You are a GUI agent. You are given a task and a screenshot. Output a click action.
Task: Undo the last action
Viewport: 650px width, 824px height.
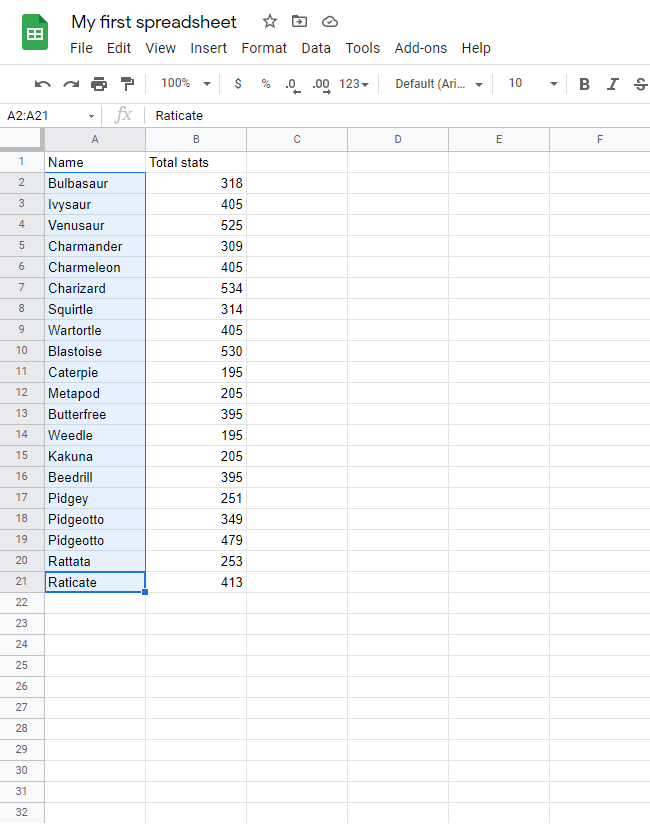[x=42, y=84]
